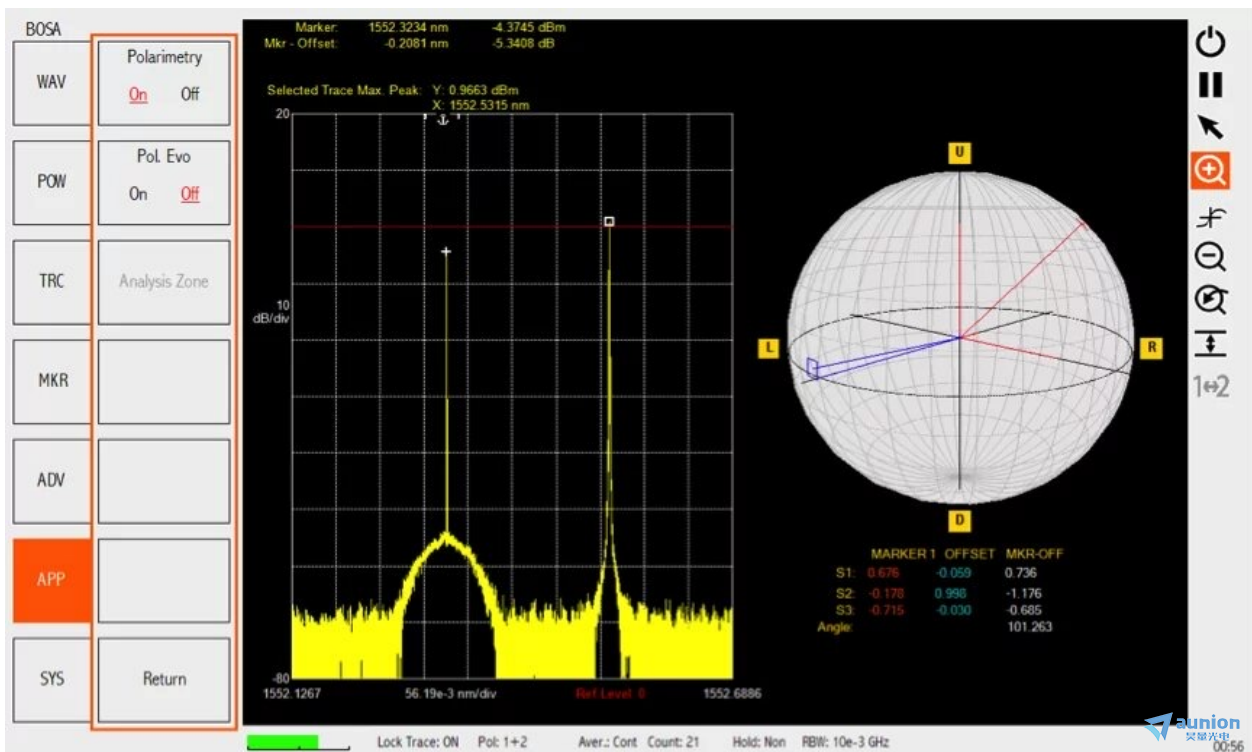Pause the measurement sweep
The height and width of the screenshot is (752, 1252).
coord(1210,85)
